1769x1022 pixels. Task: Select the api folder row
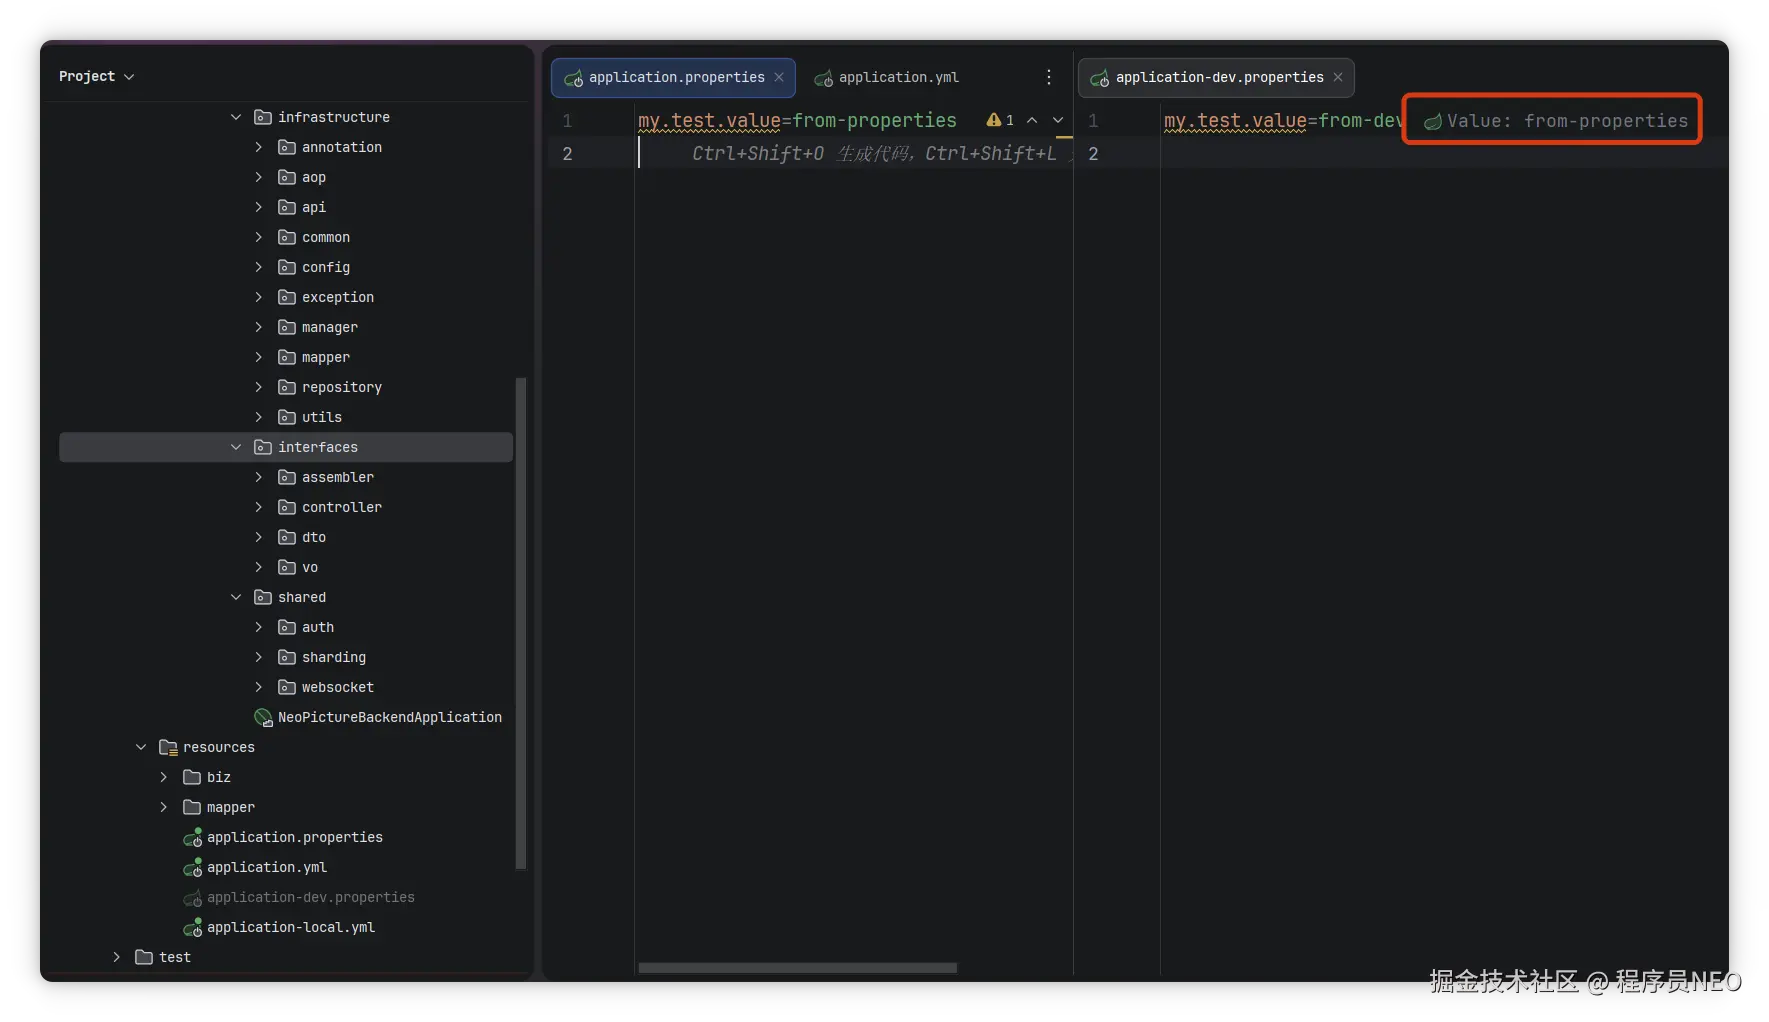286,207
